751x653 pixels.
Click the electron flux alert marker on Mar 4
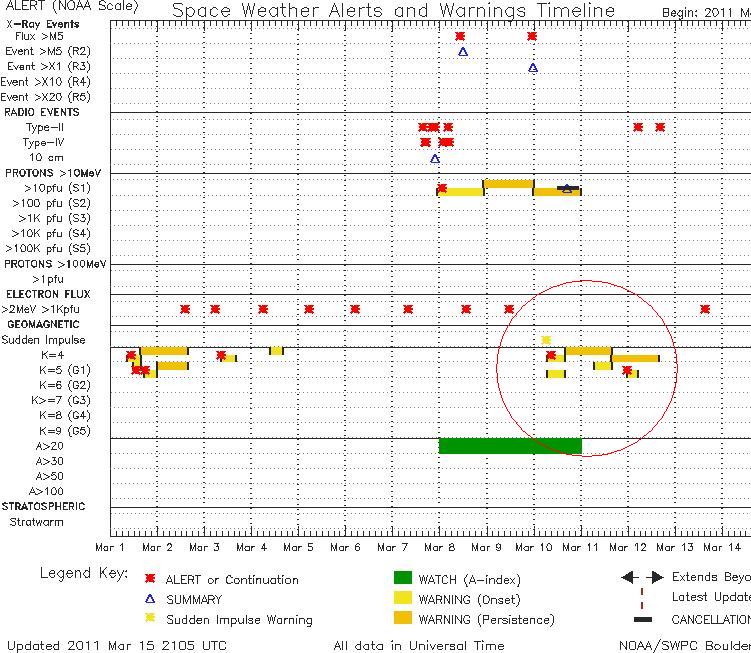[x=263, y=309]
